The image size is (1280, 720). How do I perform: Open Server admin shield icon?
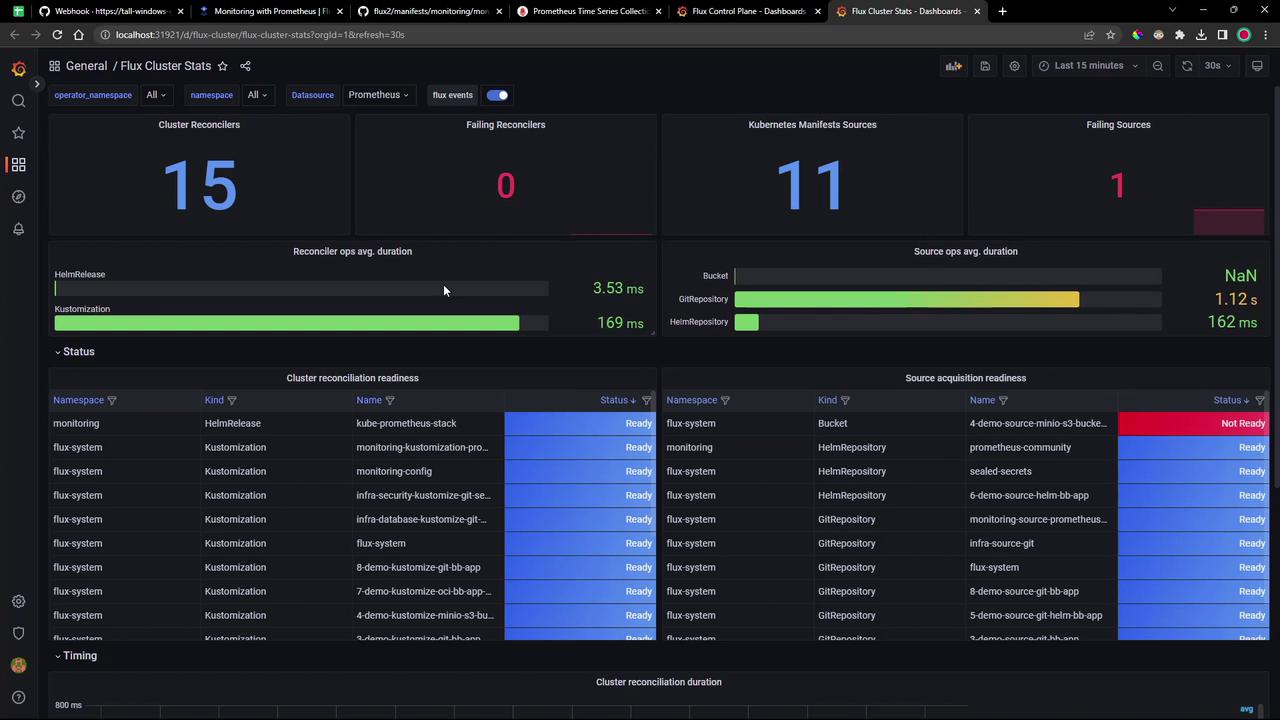pos(18,633)
